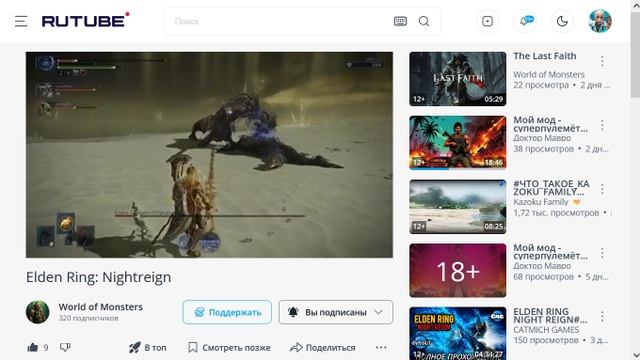Expand the Вы подписаны dropdown
Image resolution: width=640 pixels, height=360 pixels.
coord(336,312)
